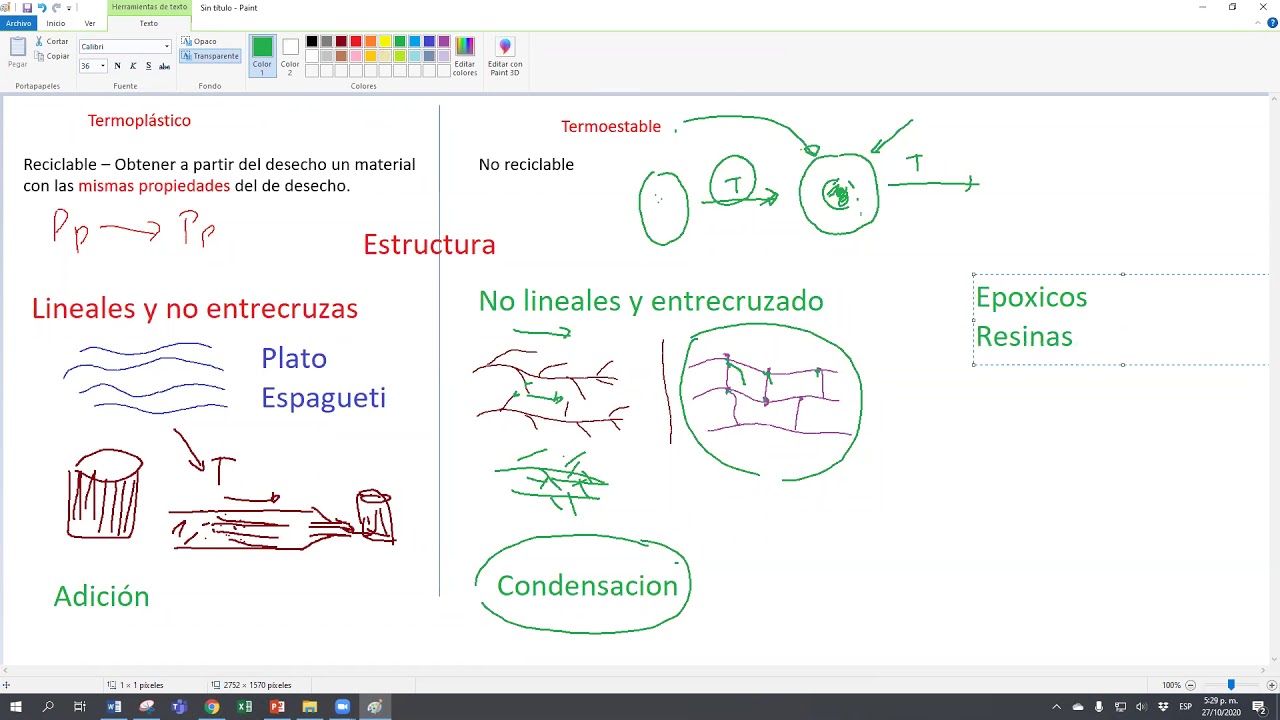The image size is (1280, 720).
Task: Open the Windows Start menu
Action: 15,707
